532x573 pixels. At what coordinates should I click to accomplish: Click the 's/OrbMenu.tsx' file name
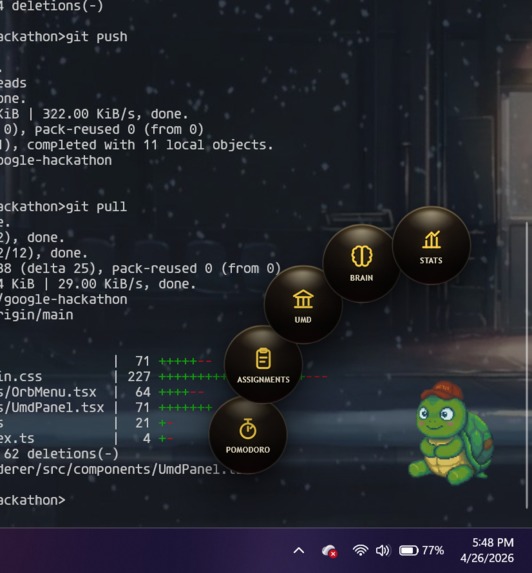pos(48,392)
